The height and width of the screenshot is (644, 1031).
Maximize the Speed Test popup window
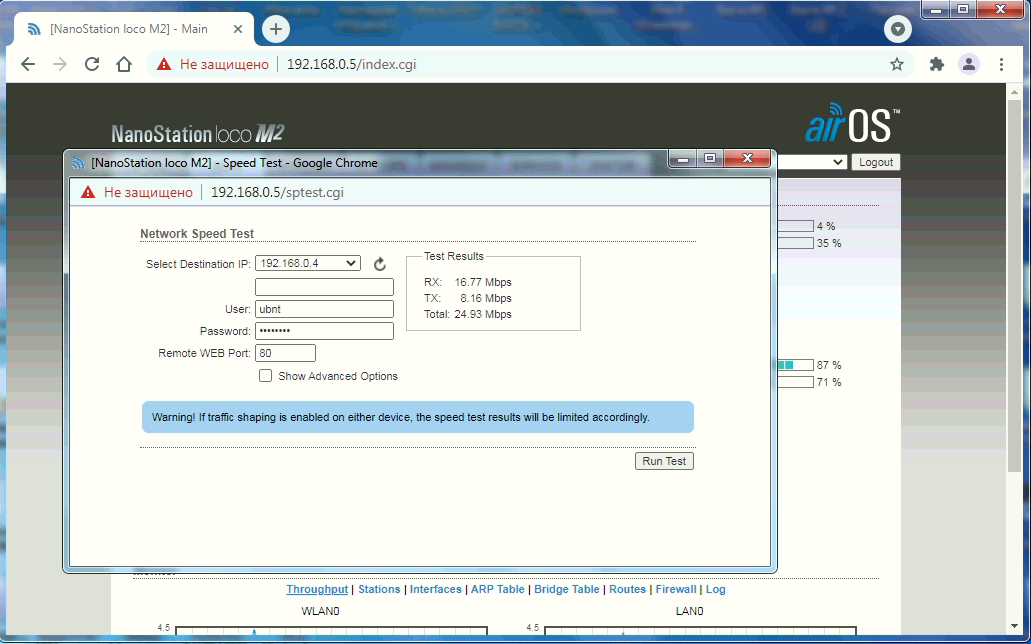(709, 158)
